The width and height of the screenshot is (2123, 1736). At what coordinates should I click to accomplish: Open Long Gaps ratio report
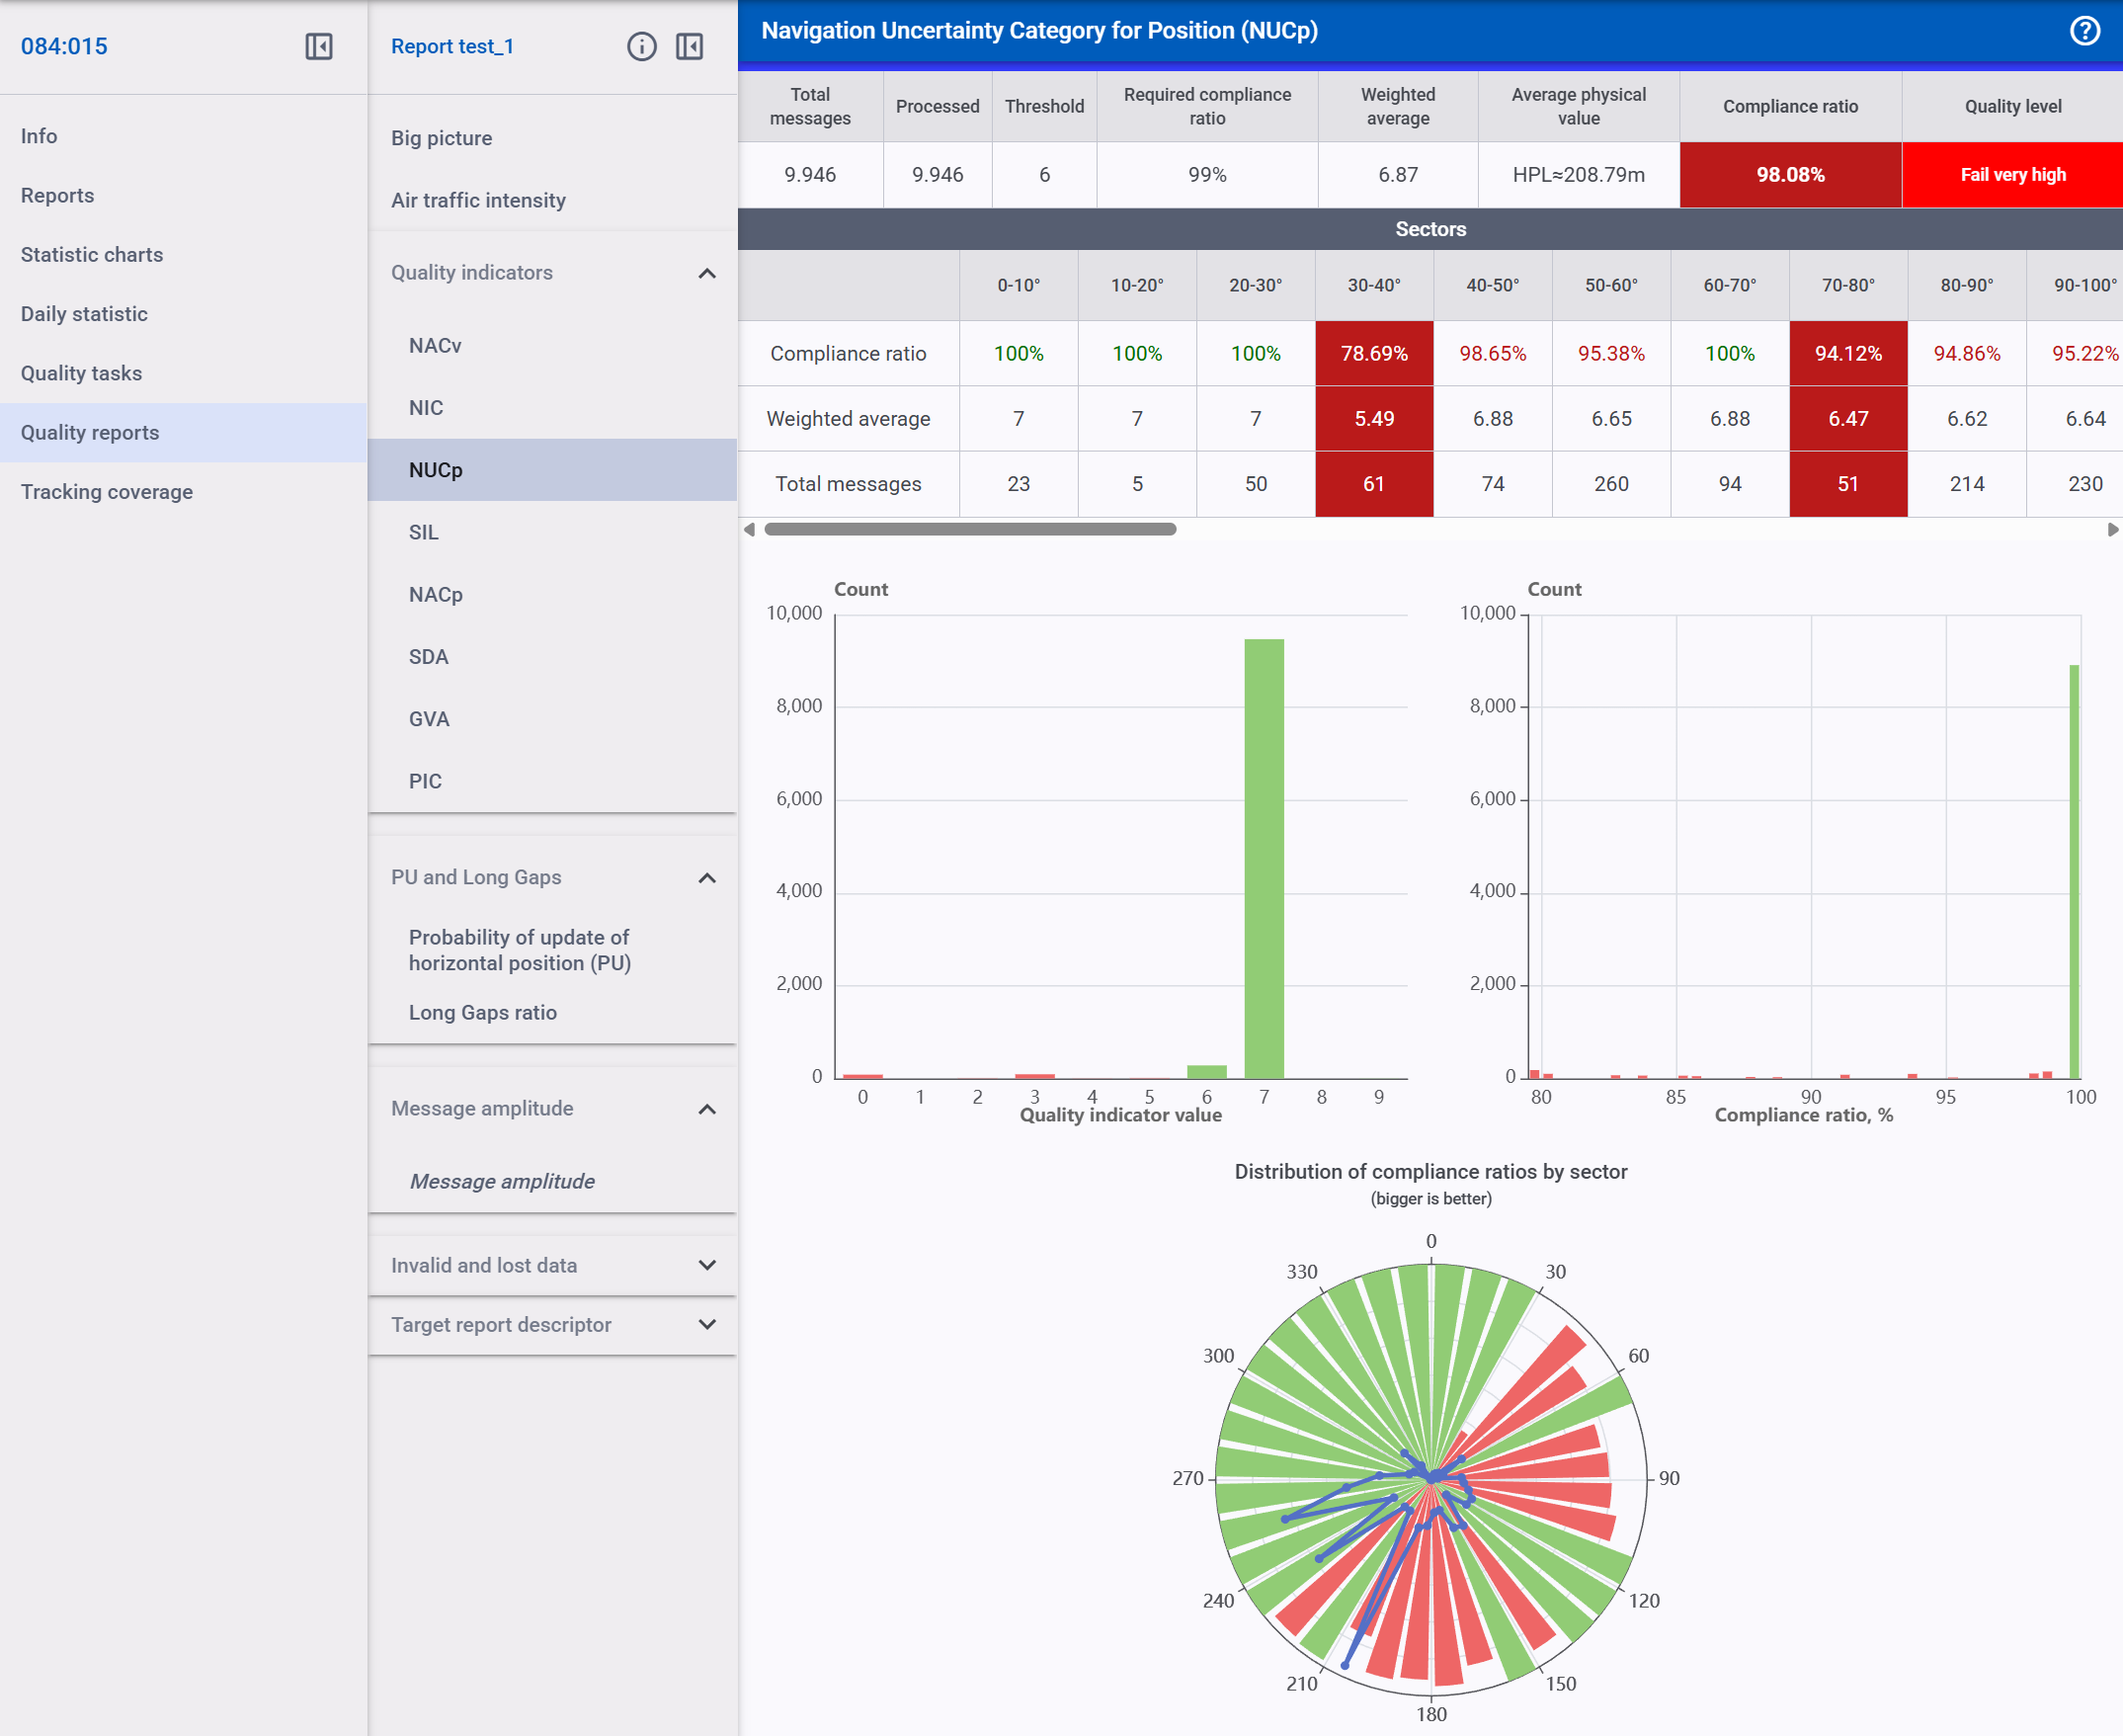(482, 1012)
